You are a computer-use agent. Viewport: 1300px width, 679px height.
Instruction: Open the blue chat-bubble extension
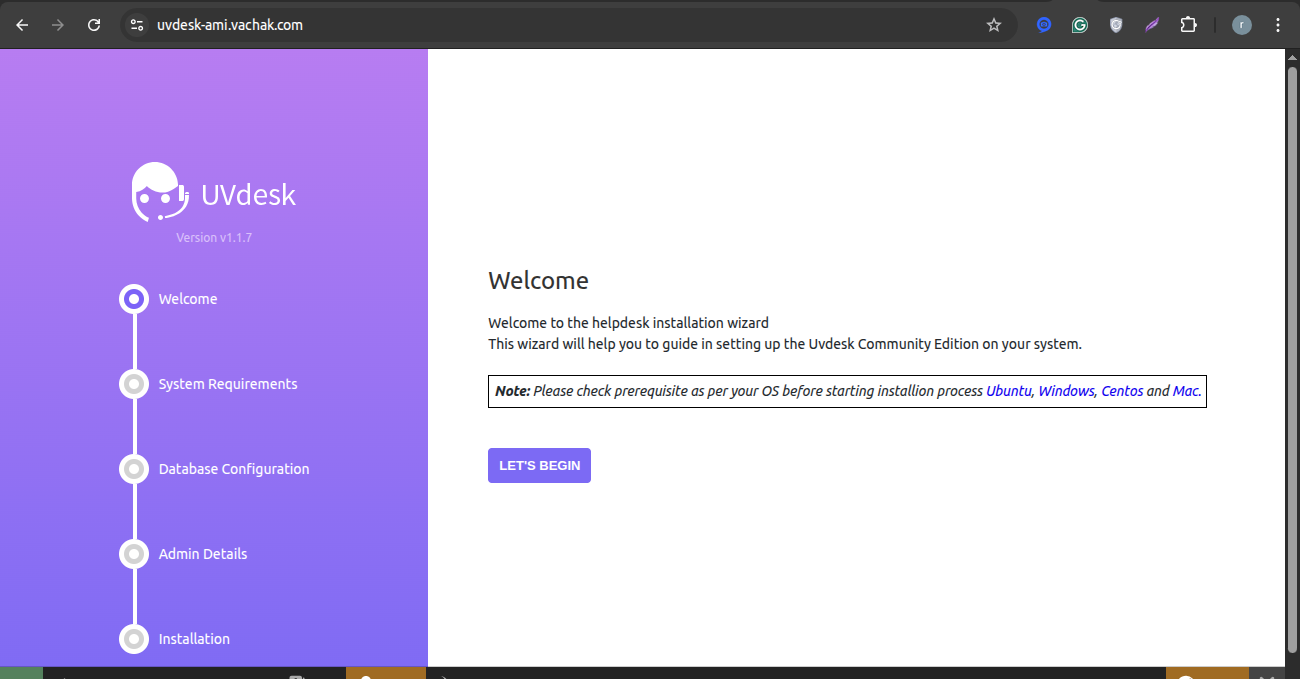1044,25
